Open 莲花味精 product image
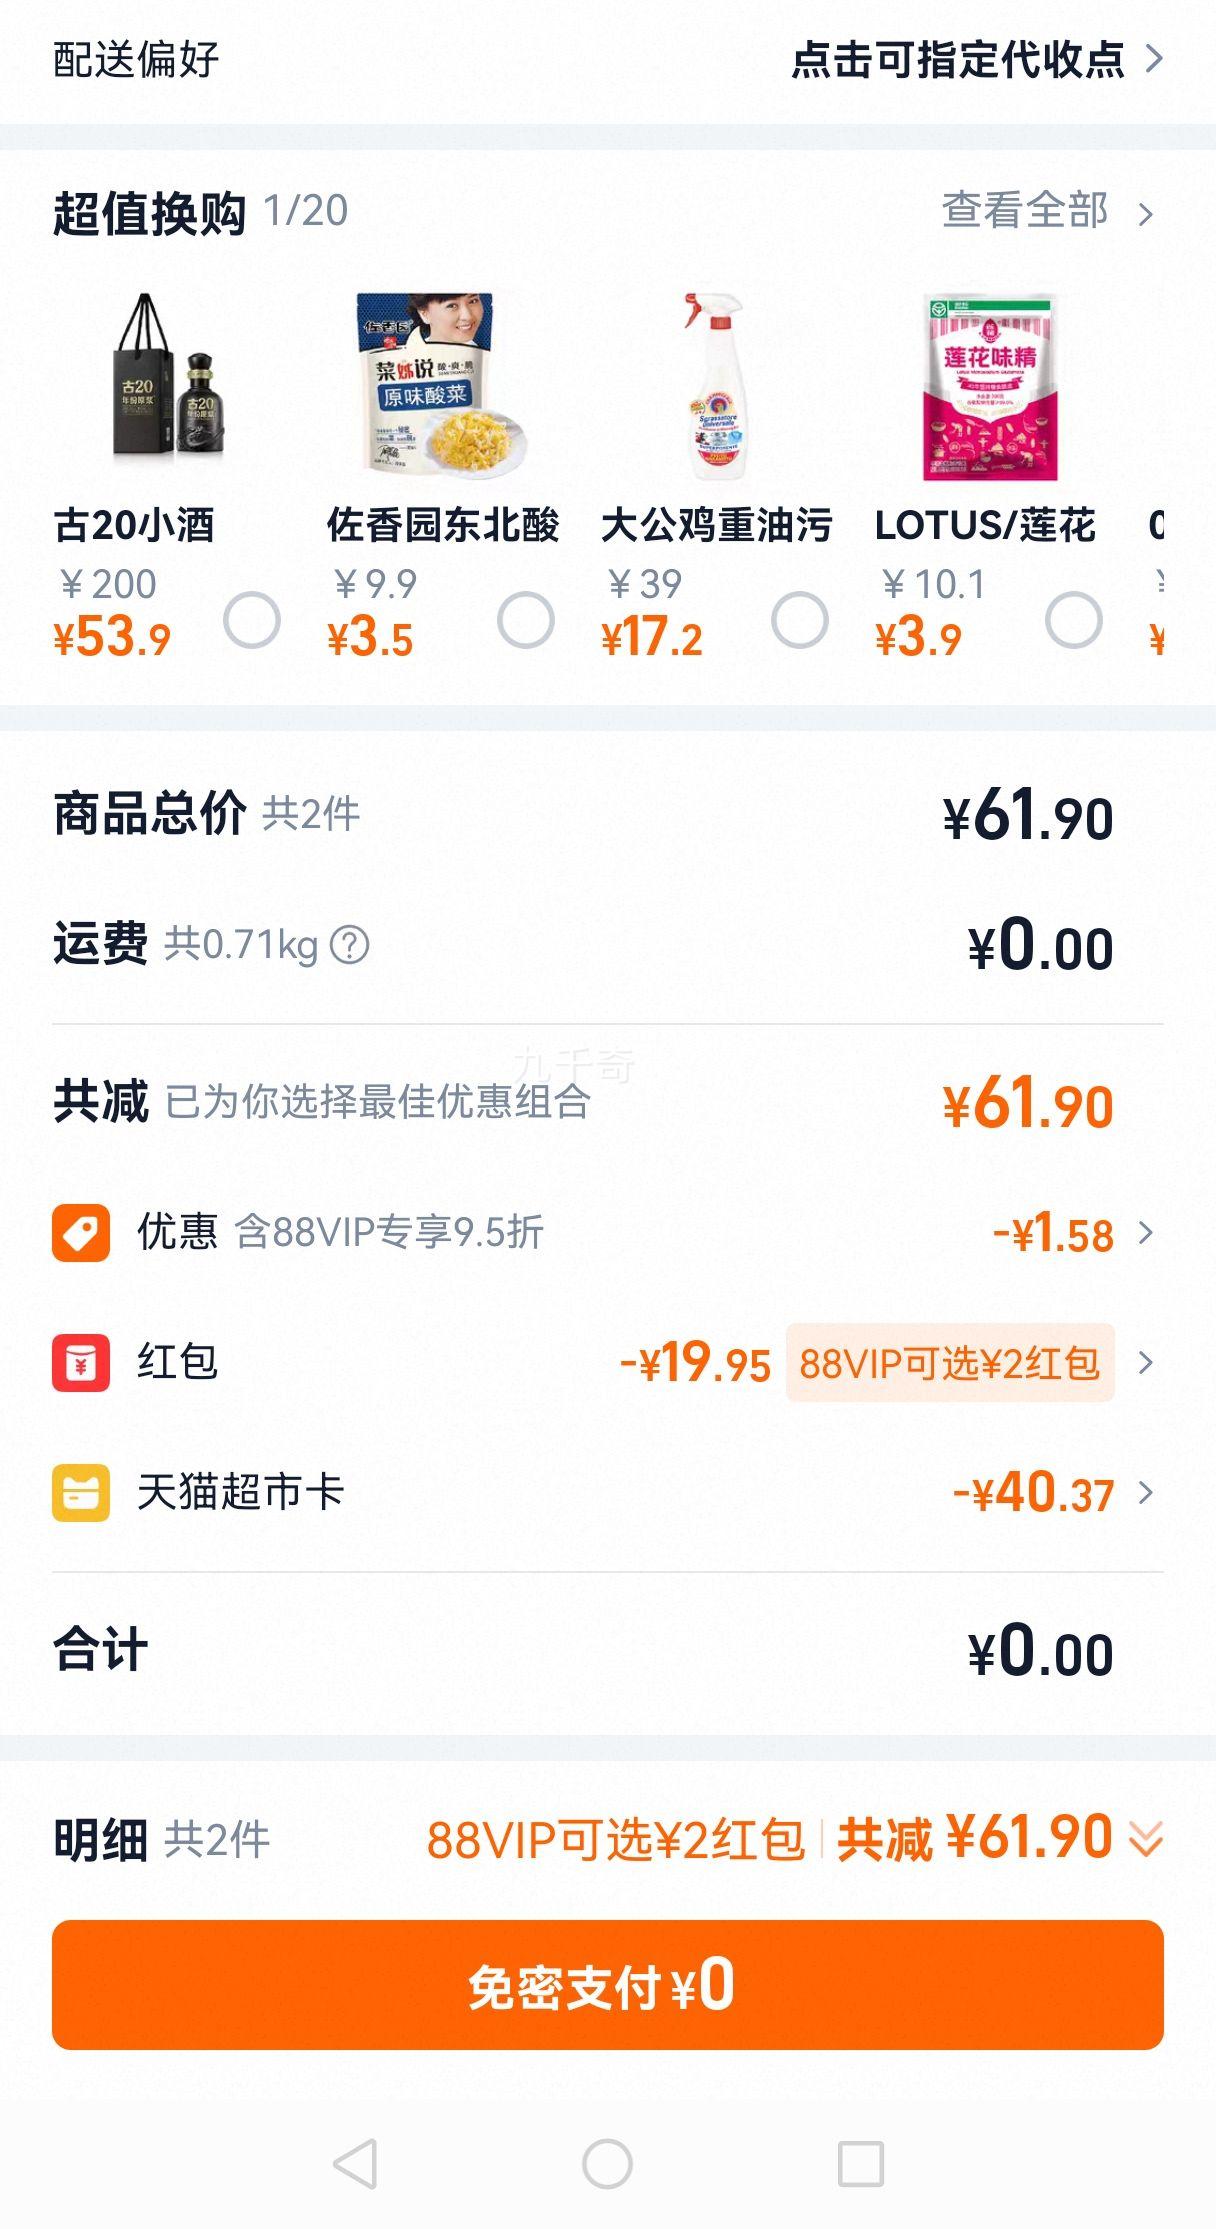1216x2229 pixels. (990, 385)
